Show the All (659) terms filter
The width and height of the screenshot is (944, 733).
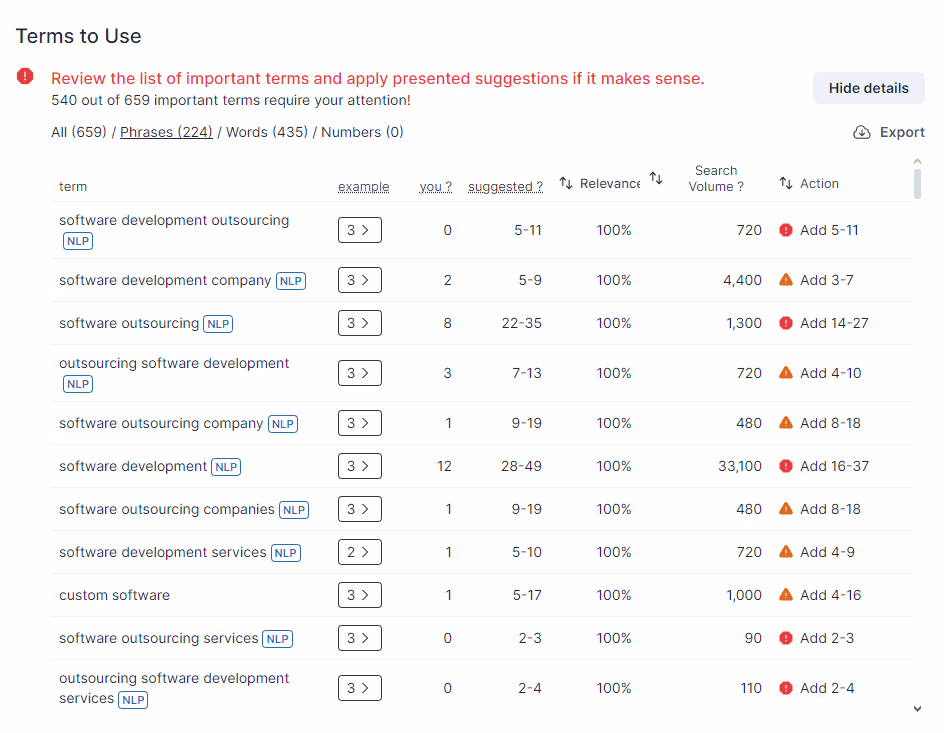click(79, 132)
